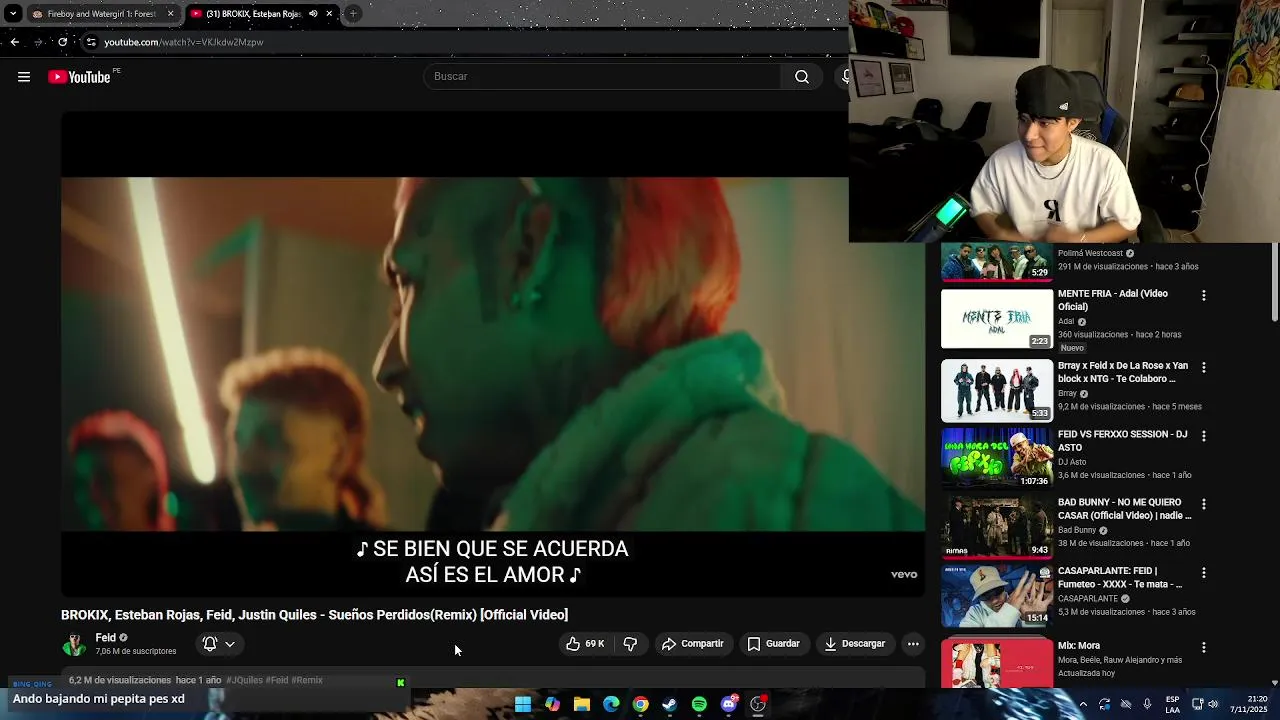Open File Explorer from the taskbar

tap(582, 704)
